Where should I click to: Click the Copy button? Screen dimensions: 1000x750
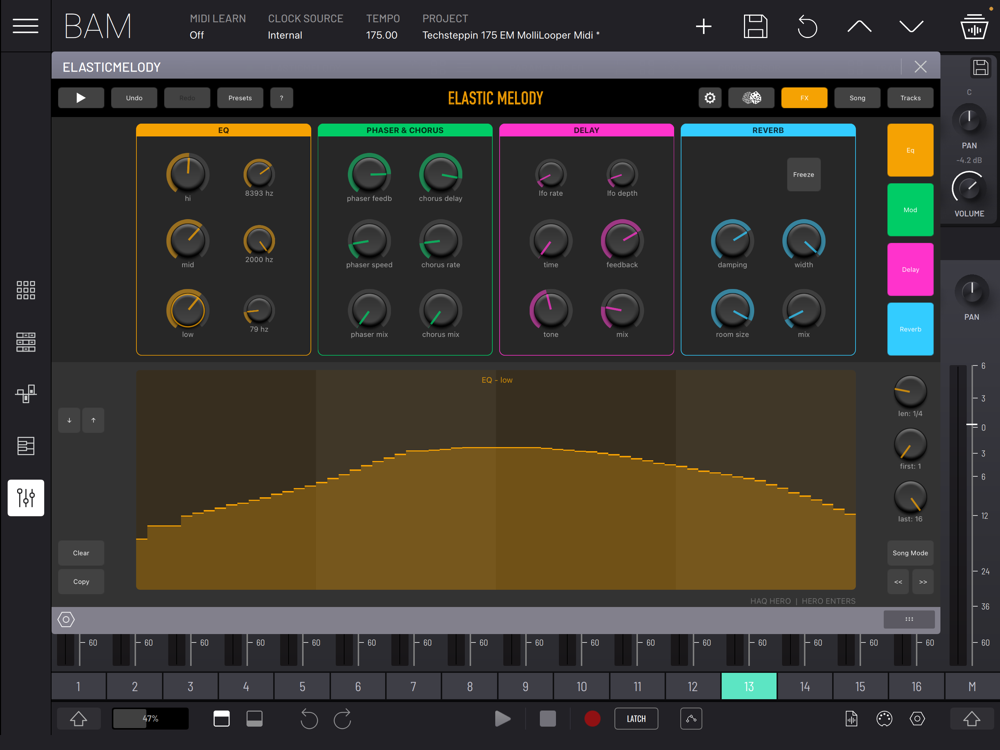(x=81, y=581)
